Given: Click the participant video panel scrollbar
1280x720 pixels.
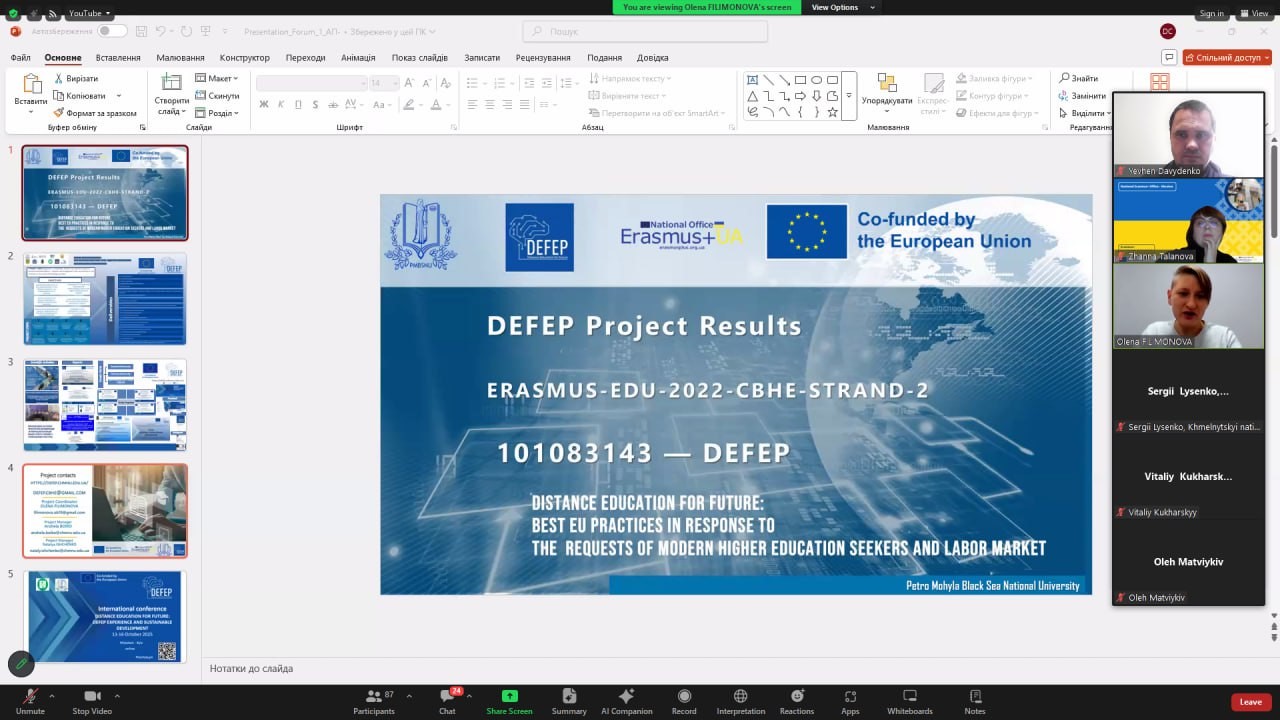Looking at the screenshot, I should click(x=1274, y=190).
